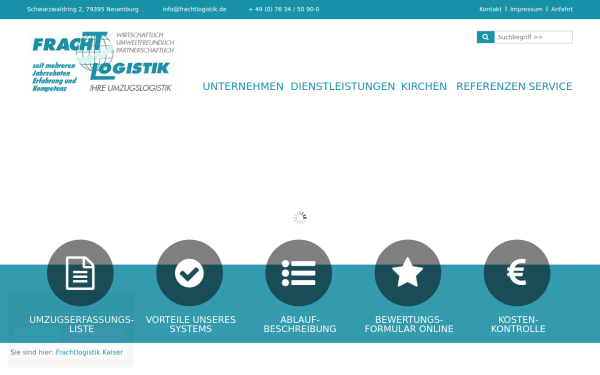Click the search magnifier icon button
This screenshot has height=375, width=600.
pyautogui.click(x=485, y=37)
